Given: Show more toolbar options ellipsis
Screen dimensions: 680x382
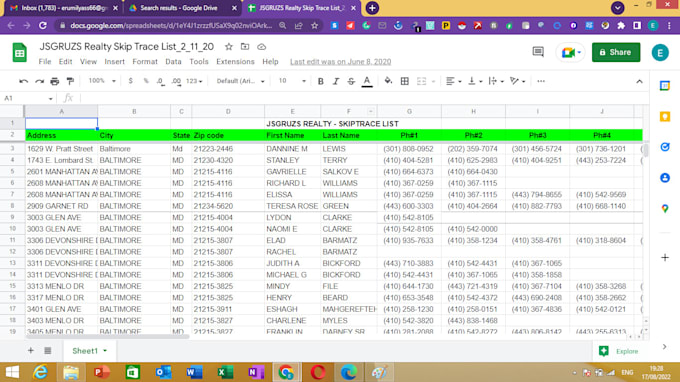Looking at the screenshot, I should [541, 81].
